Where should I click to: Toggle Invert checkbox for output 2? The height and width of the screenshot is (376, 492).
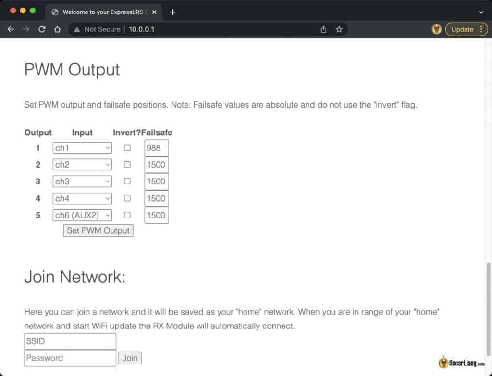point(127,164)
